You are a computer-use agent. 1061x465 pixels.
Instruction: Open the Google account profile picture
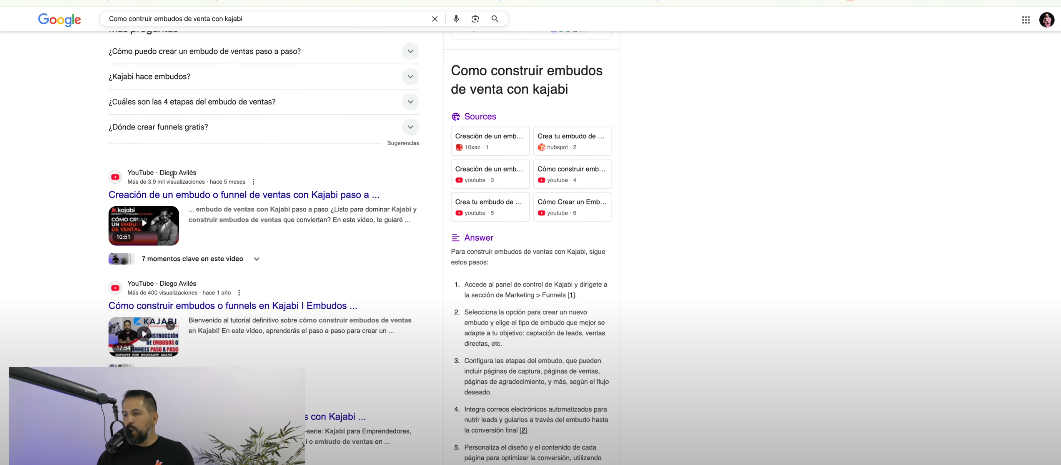[x=1047, y=20]
